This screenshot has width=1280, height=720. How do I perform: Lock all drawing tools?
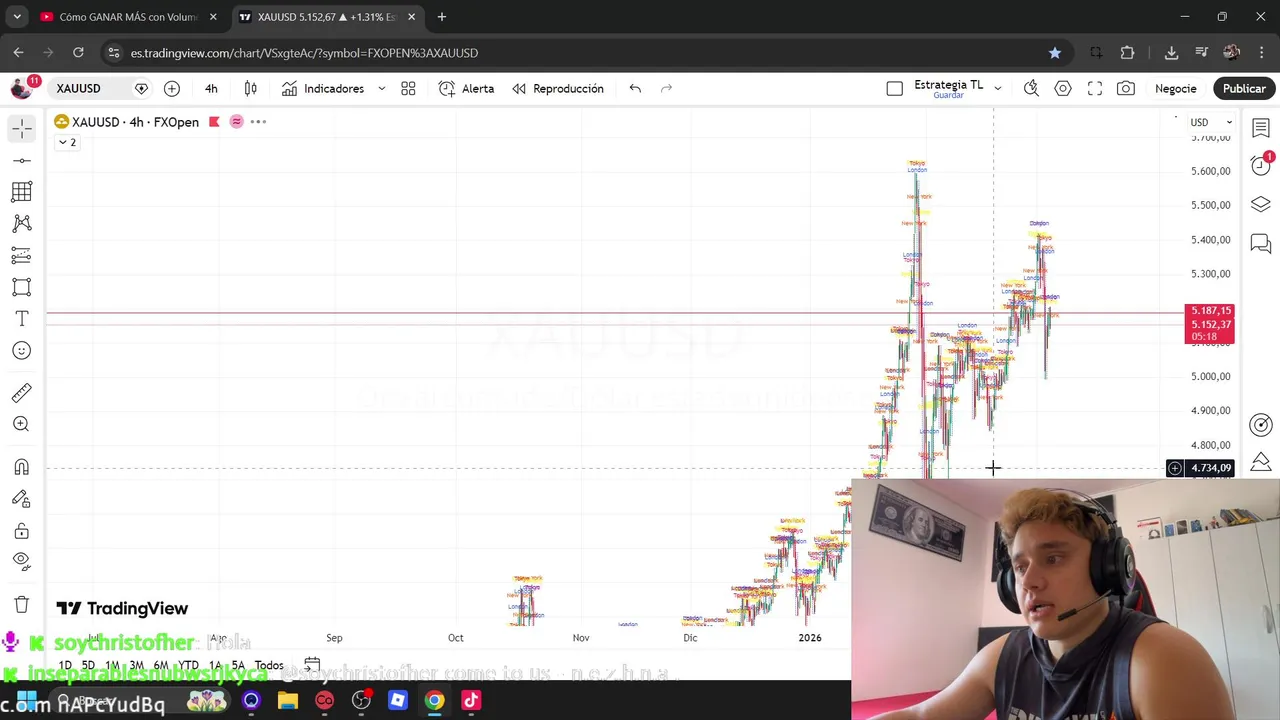(21, 531)
